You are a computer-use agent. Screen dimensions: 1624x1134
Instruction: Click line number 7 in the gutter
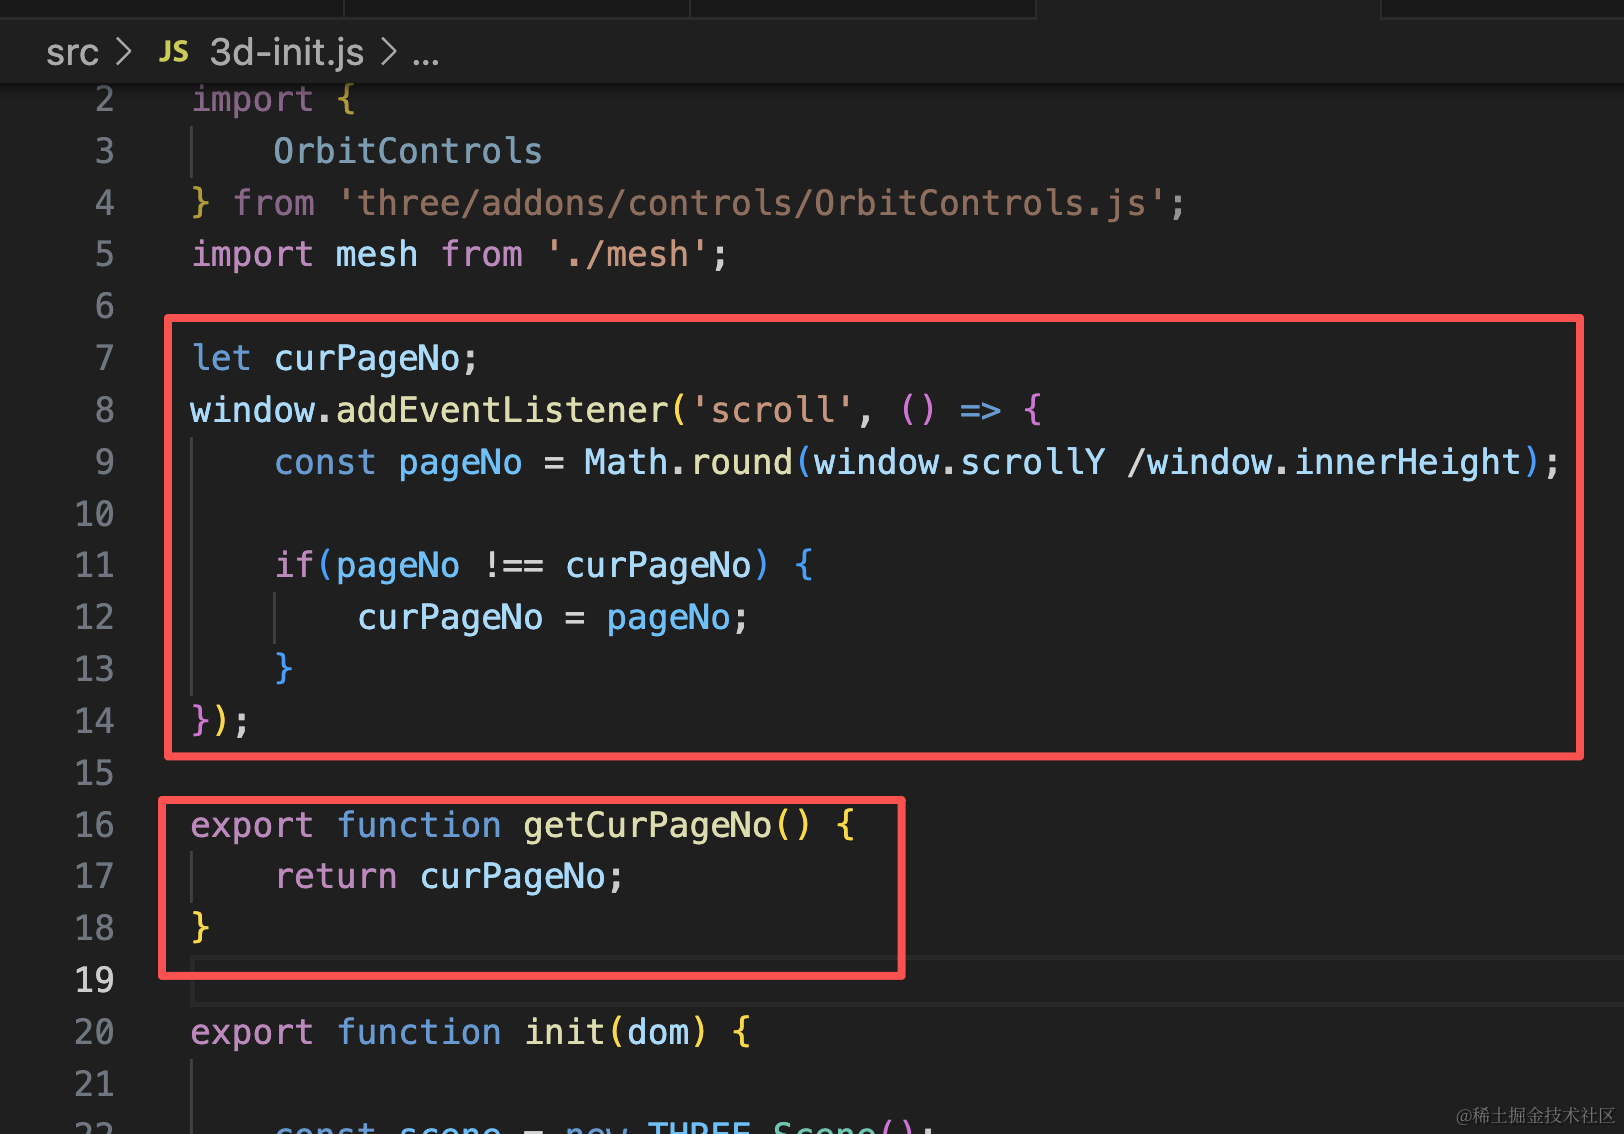coord(104,358)
